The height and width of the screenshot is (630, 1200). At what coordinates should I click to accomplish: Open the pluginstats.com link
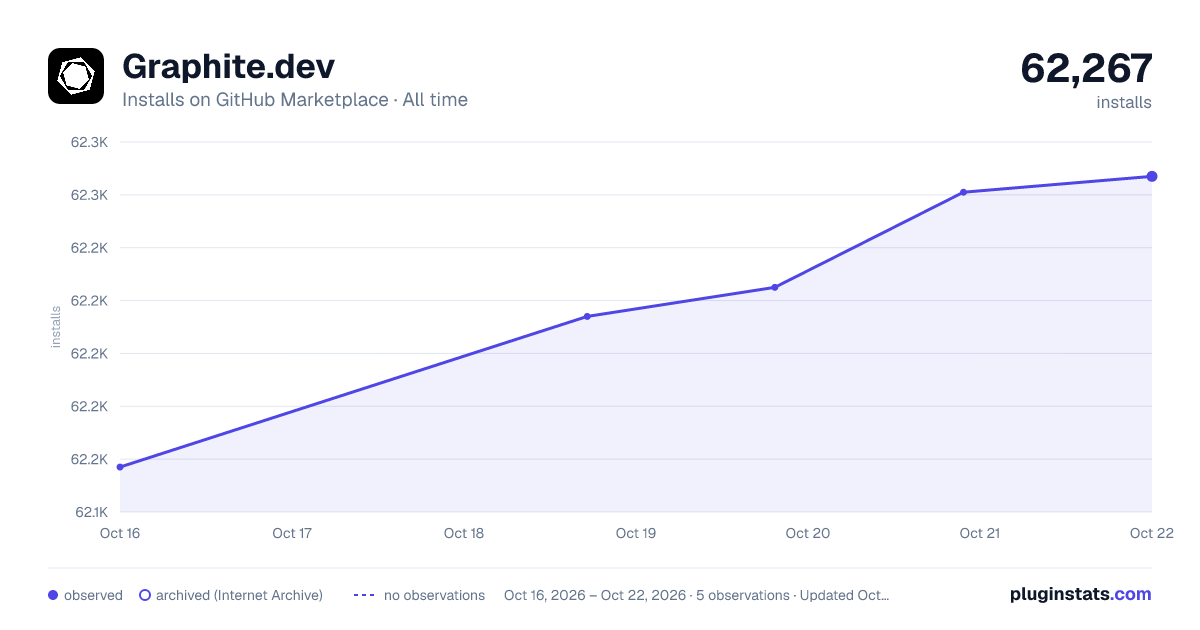coord(1080,594)
